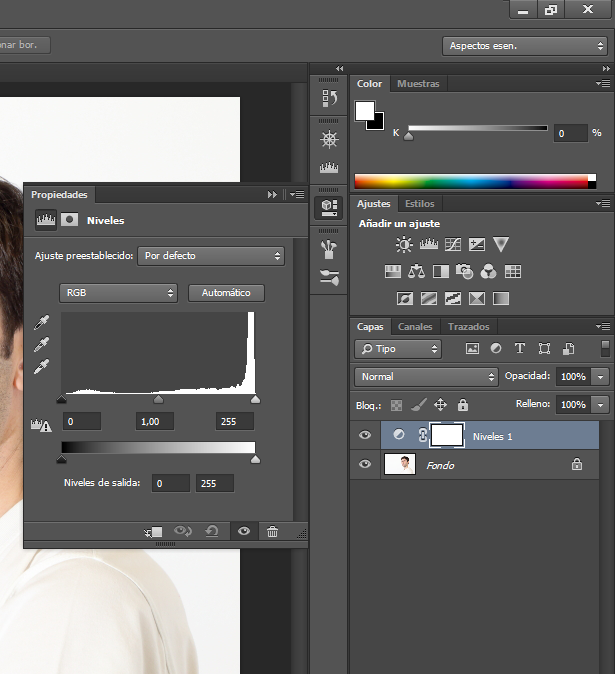This screenshot has height=674, width=615.
Task: Add a Posterize adjustment
Action: (429, 298)
